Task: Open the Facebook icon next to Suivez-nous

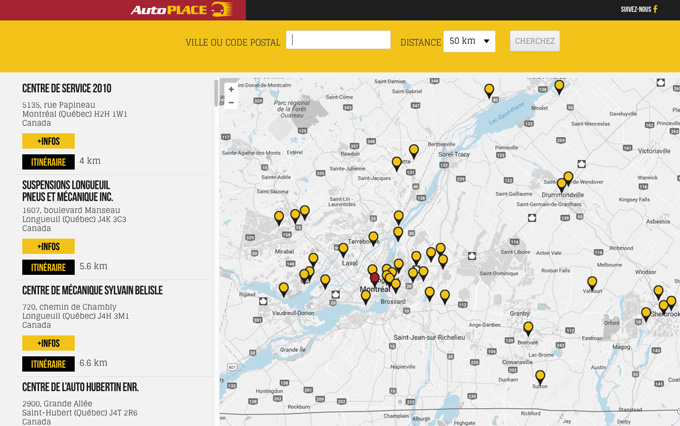Action: [655, 9]
